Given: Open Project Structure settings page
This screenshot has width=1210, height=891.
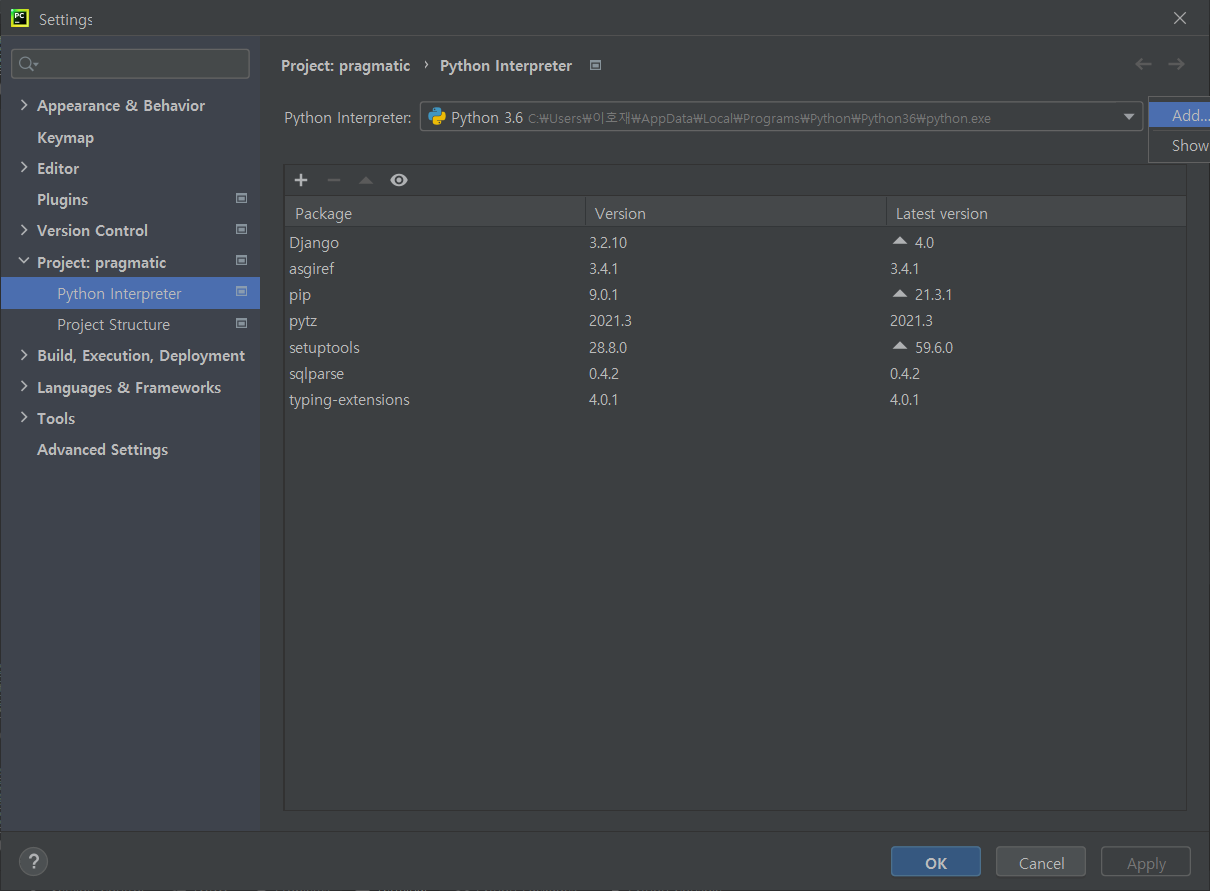Looking at the screenshot, I should point(113,324).
